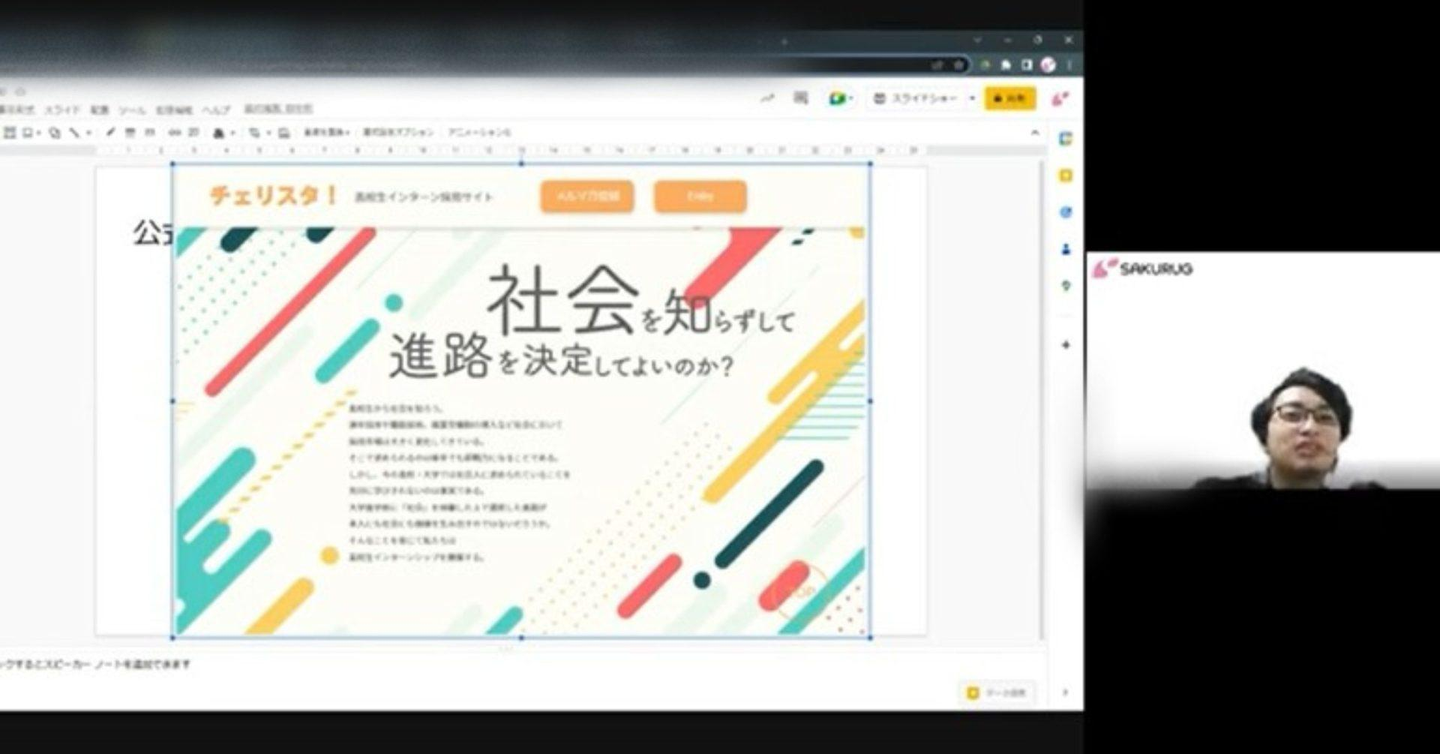Select the 進路を決定してよいのか？ headline text

[562, 359]
